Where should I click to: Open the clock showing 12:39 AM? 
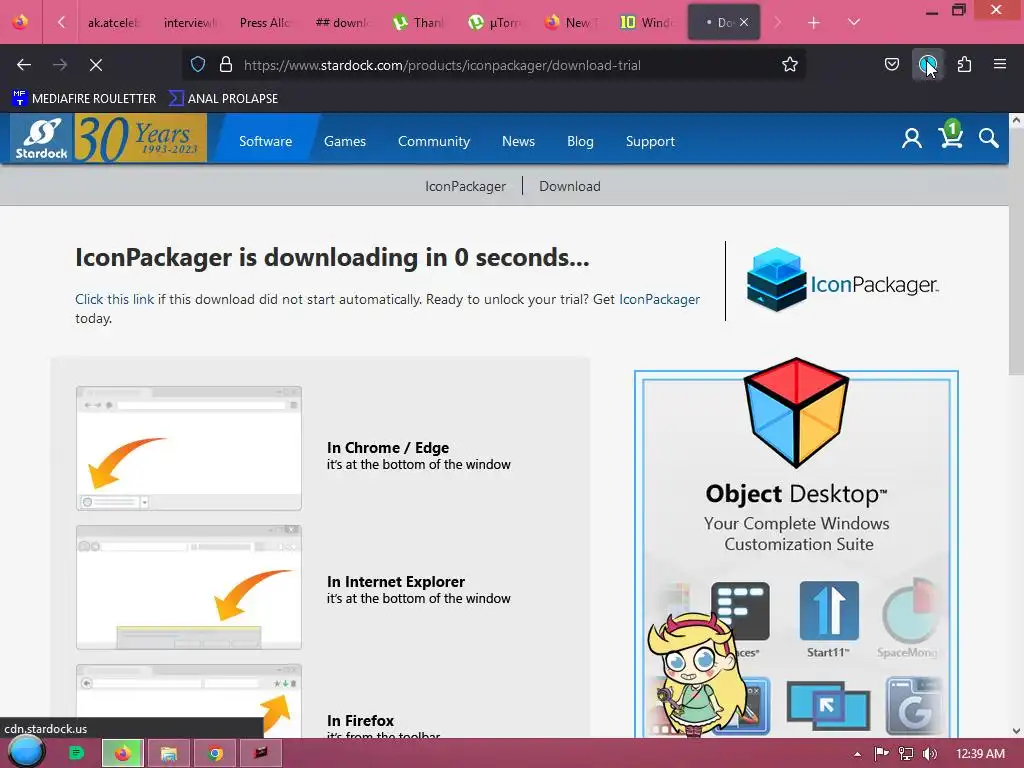tap(980, 754)
